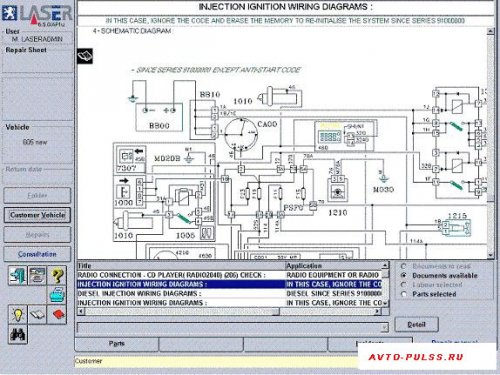
Task: Open the Parts tab at the bottom
Action: point(116,344)
